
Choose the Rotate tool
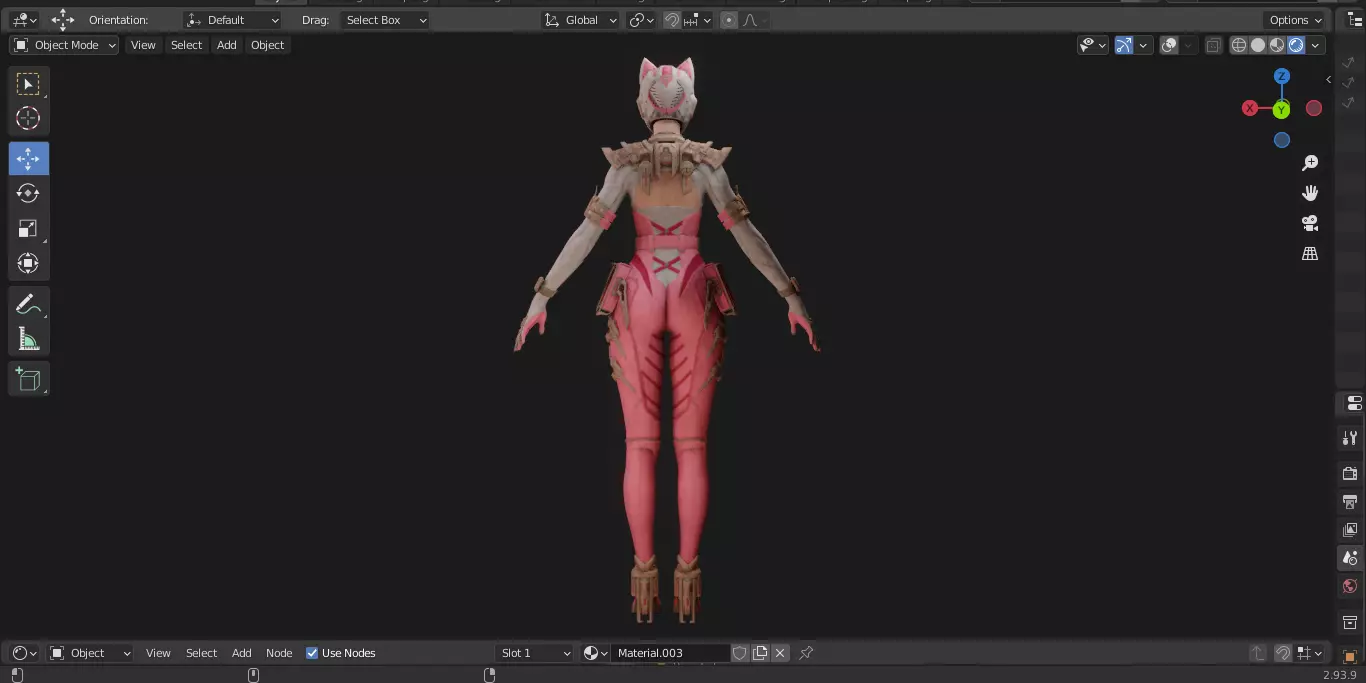point(28,194)
